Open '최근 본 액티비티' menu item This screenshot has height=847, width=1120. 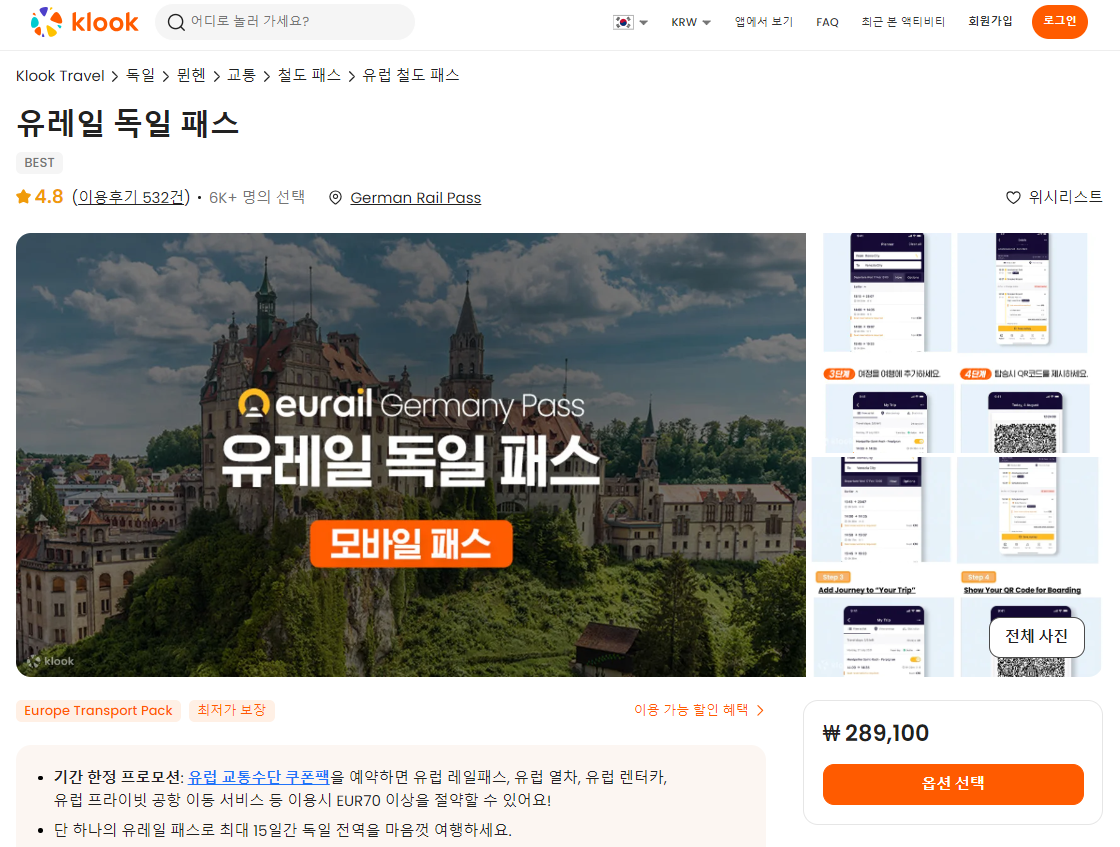click(903, 22)
